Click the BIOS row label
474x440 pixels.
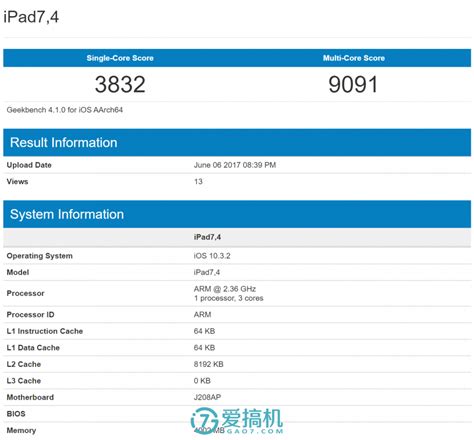16,414
